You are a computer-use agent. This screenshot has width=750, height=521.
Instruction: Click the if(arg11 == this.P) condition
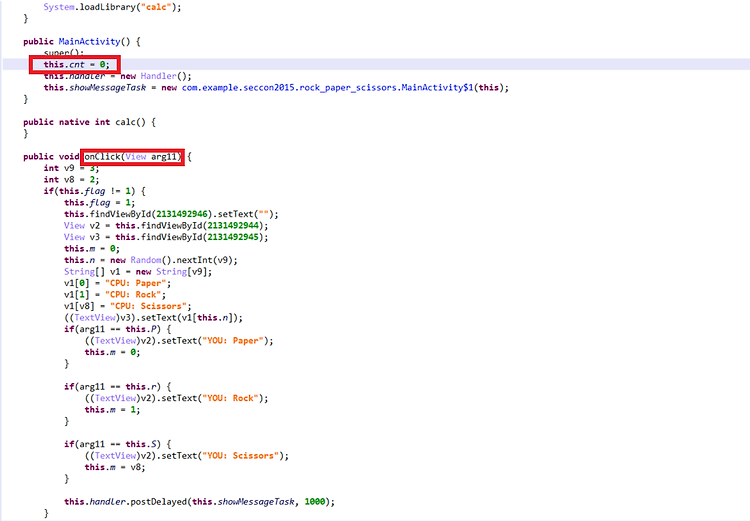(x=118, y=329)
